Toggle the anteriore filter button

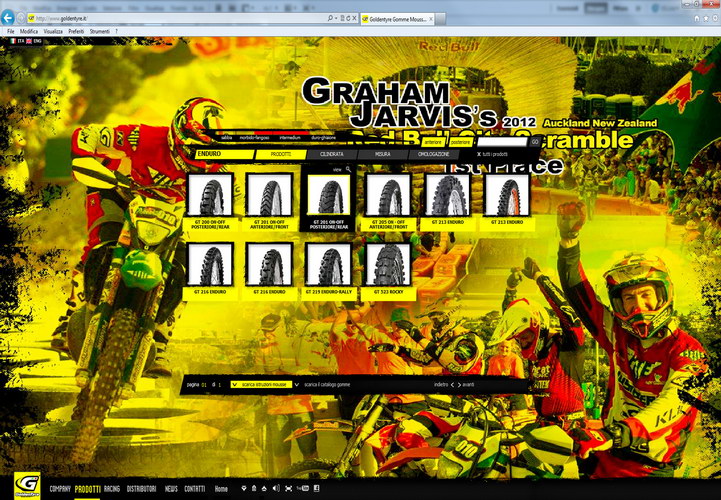[432, 143]
